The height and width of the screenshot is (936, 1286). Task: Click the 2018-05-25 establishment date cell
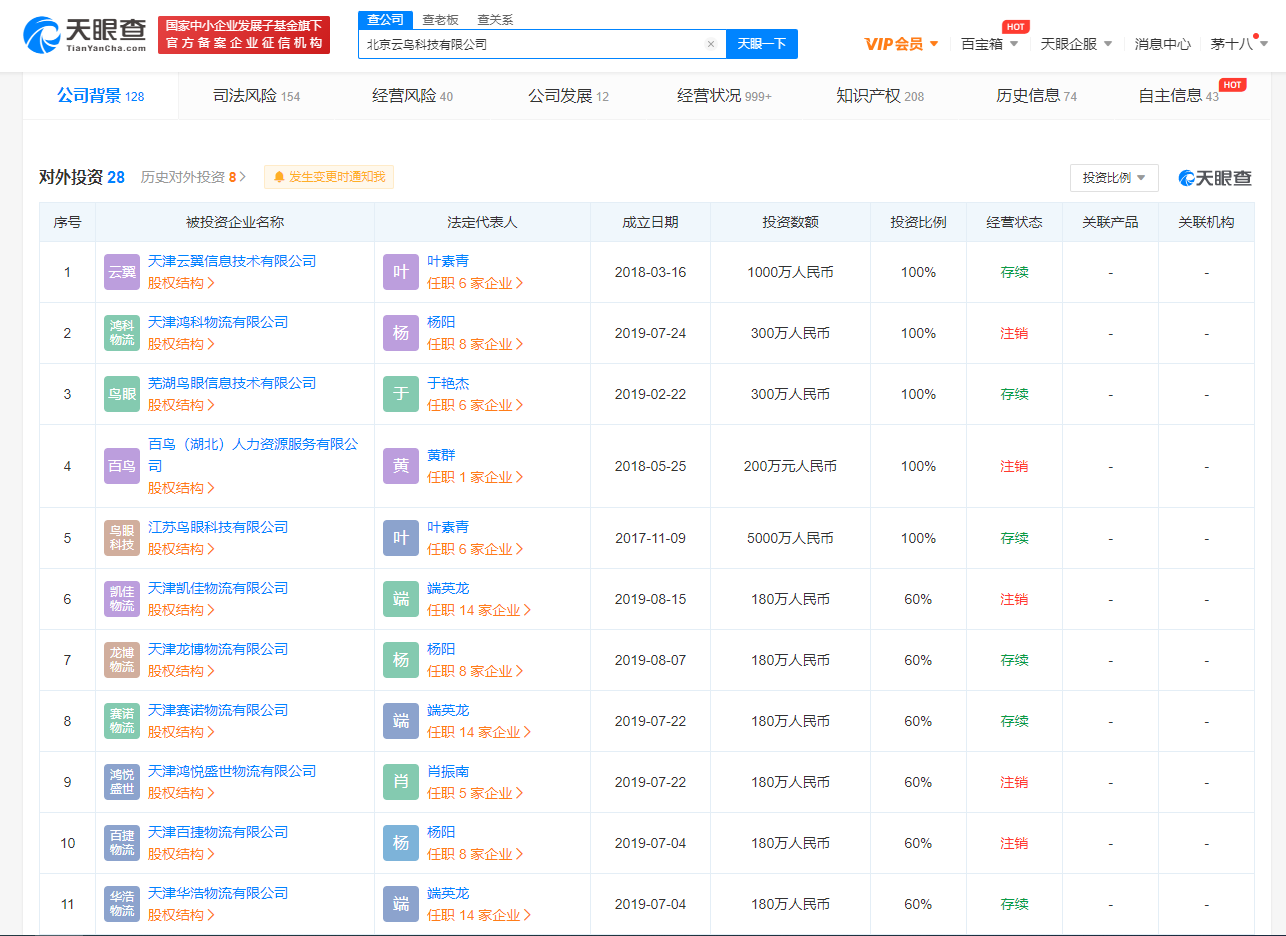(x=650, y=466)
